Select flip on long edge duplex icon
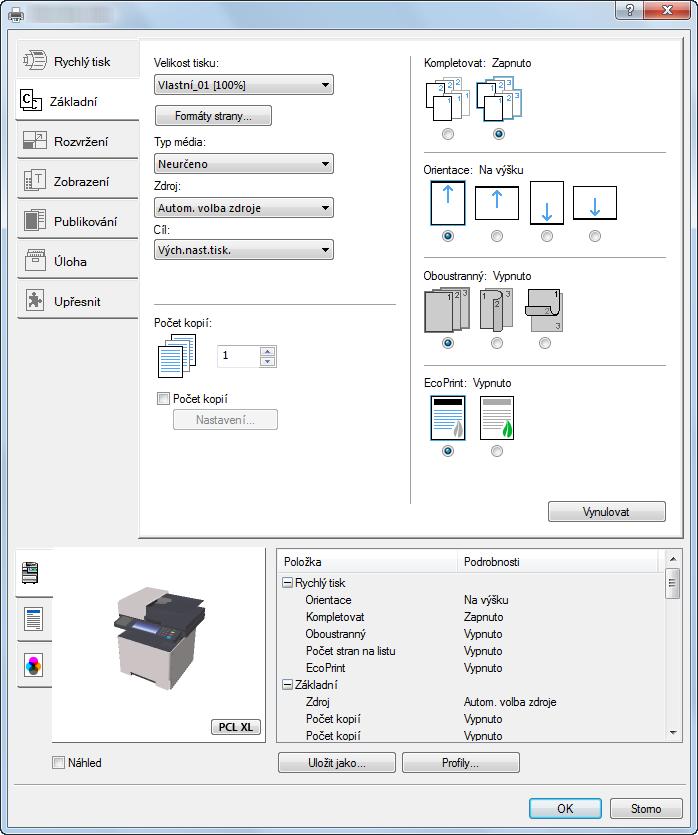Viewport: 698px width, 835px height. click(x=497, y=310)
